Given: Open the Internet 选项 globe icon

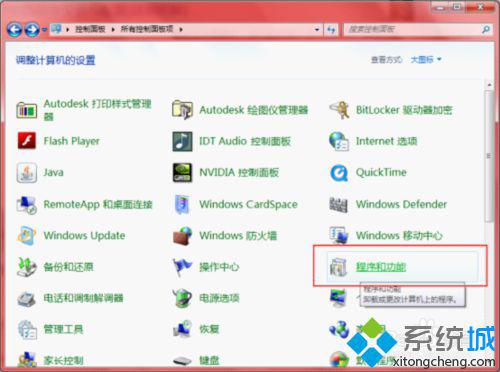Looking at the screenshot, I should click(339, 141).
